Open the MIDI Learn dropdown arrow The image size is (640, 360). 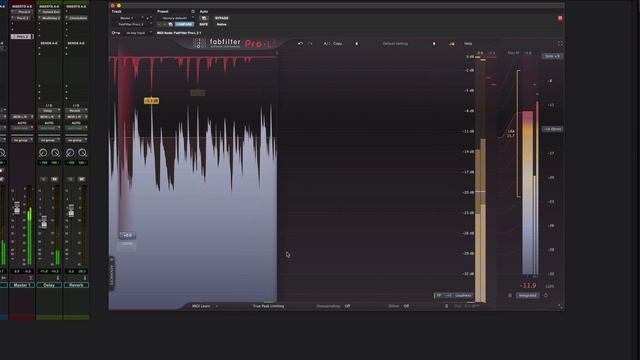(217, 306)
